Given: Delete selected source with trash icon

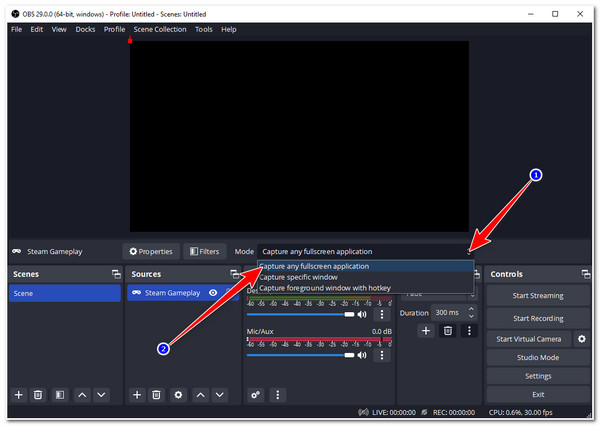Looking at the screenshot, I should click(156, 395).
